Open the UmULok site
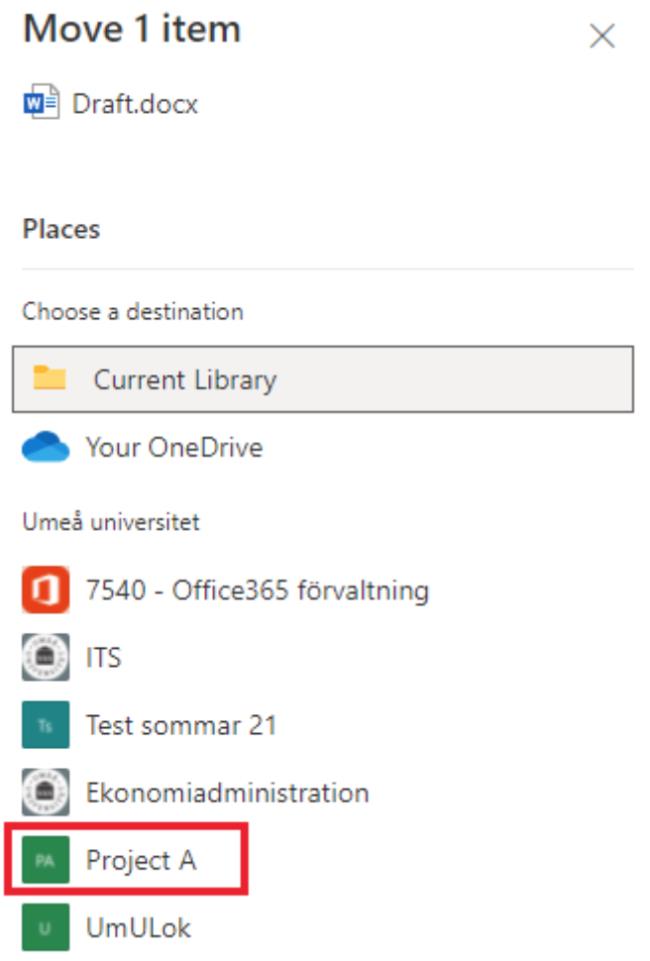 107,927
